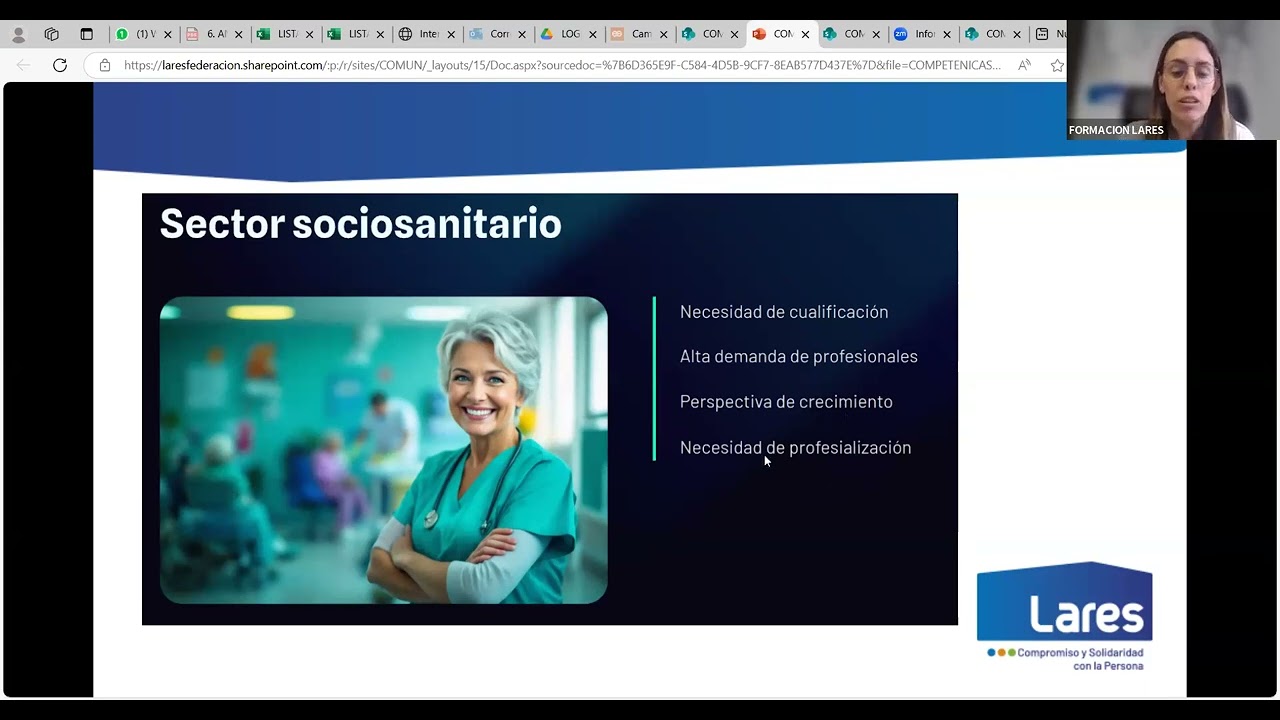Select "Necesidad de cualificación" bullet text
This screenshot has width=1280, height=720.
(784, 312)
